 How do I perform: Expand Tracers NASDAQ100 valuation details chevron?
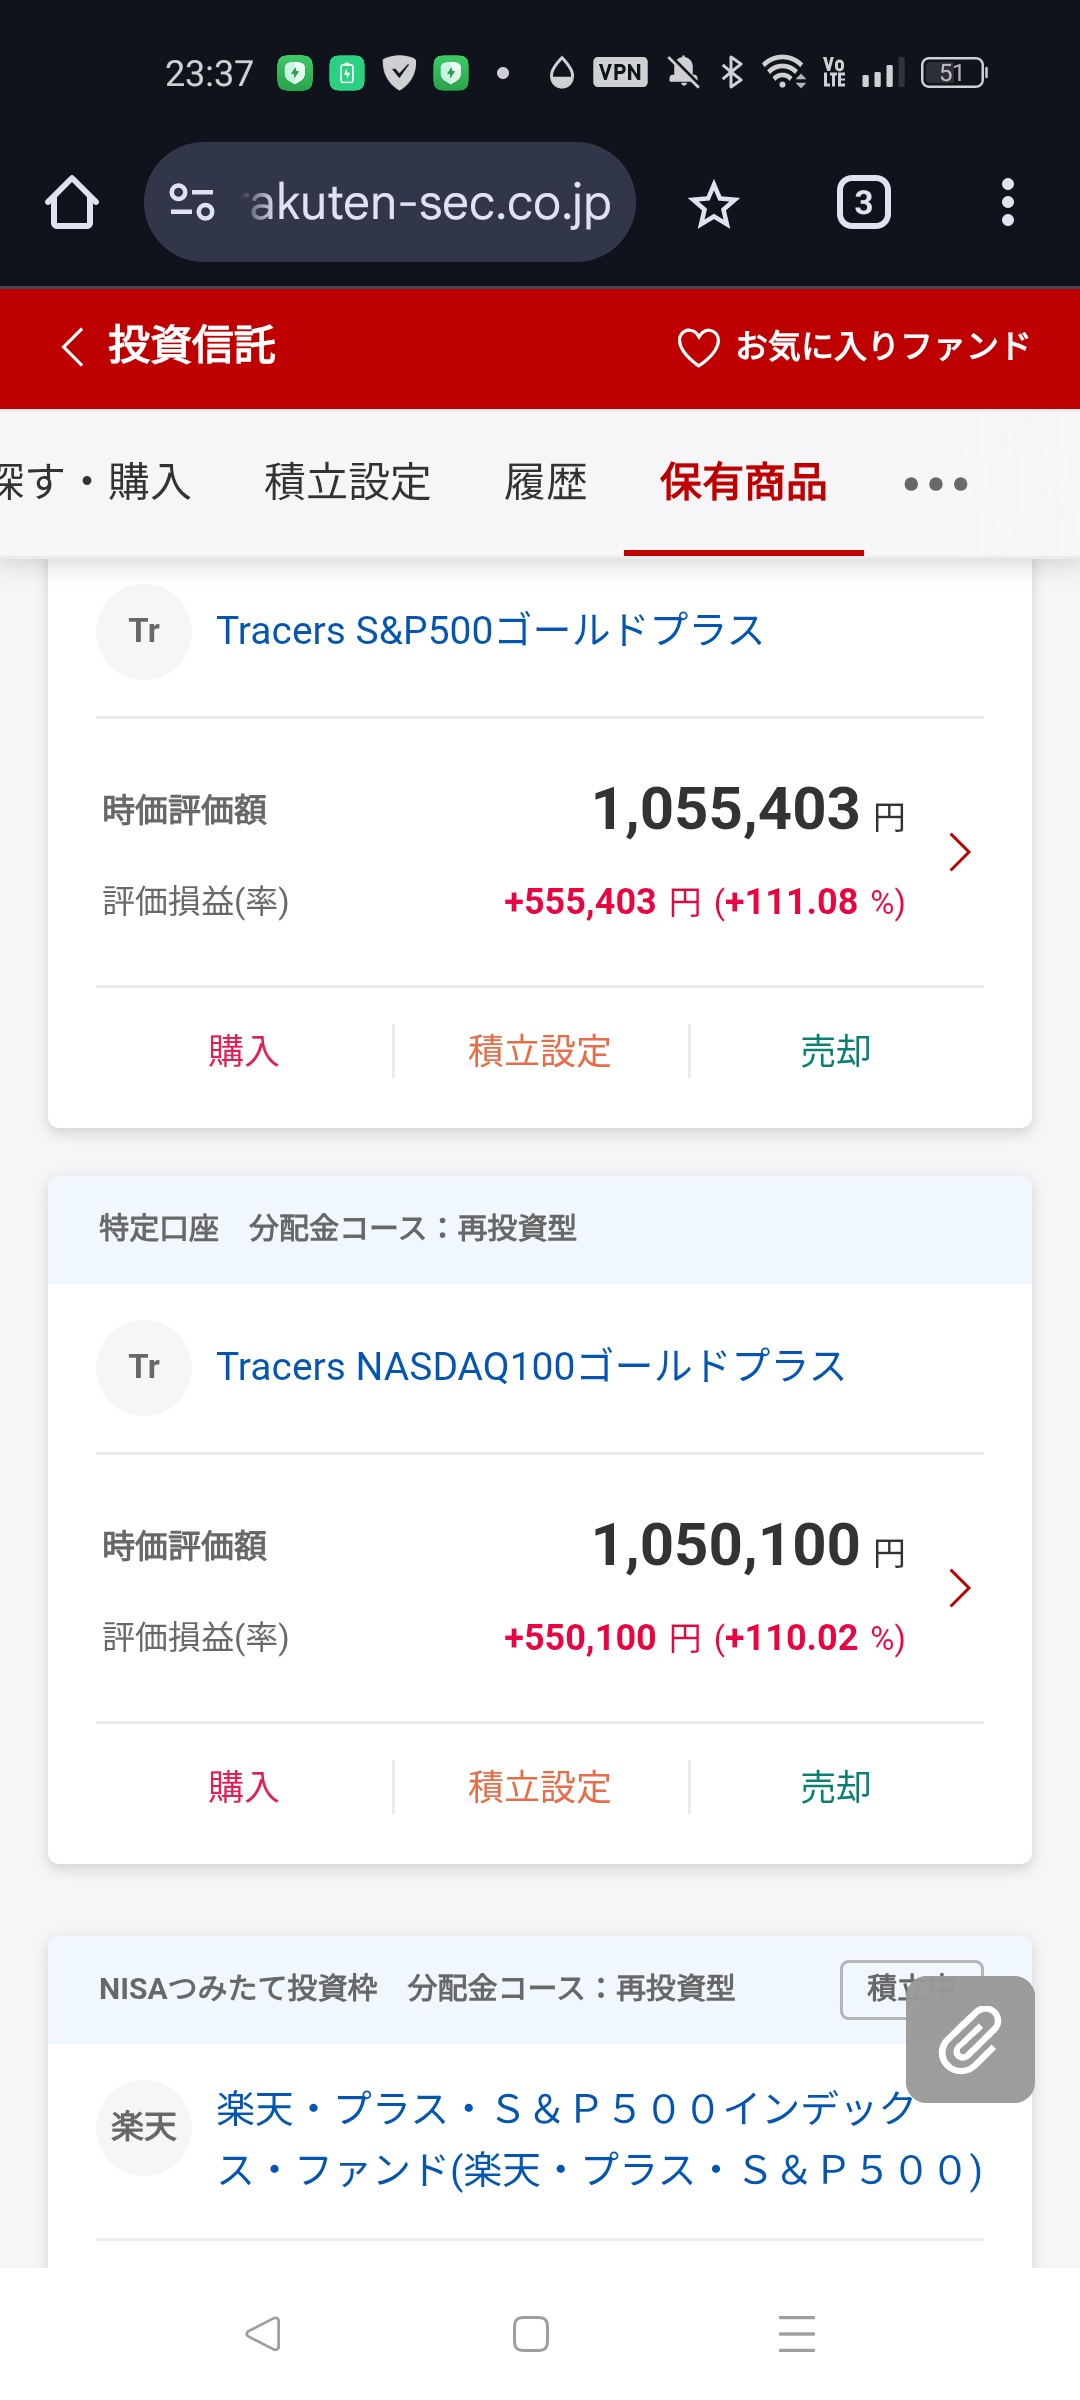pyautogui.click(x=959, y=1588)
